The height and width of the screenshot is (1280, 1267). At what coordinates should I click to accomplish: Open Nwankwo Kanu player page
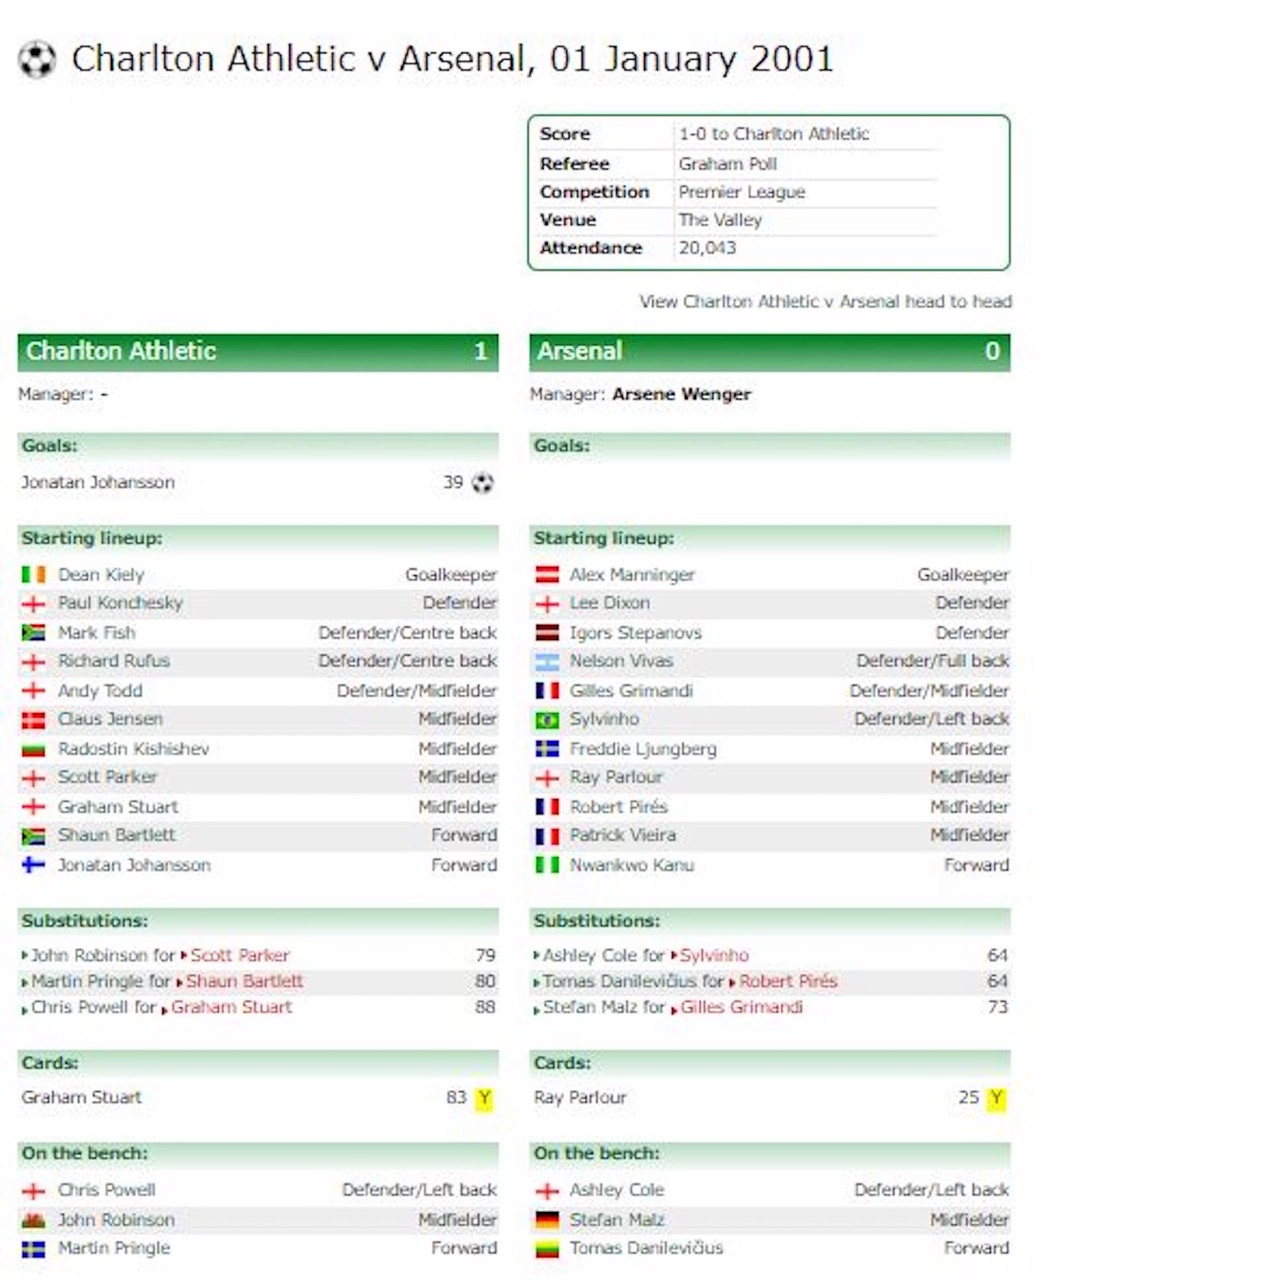(632, 865)
